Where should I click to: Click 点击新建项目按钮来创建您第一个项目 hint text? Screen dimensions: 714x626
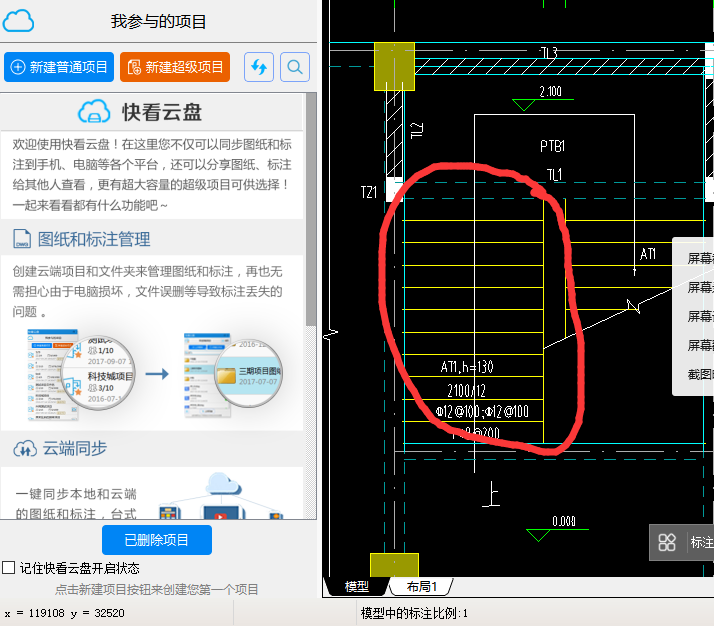point(157,590)
